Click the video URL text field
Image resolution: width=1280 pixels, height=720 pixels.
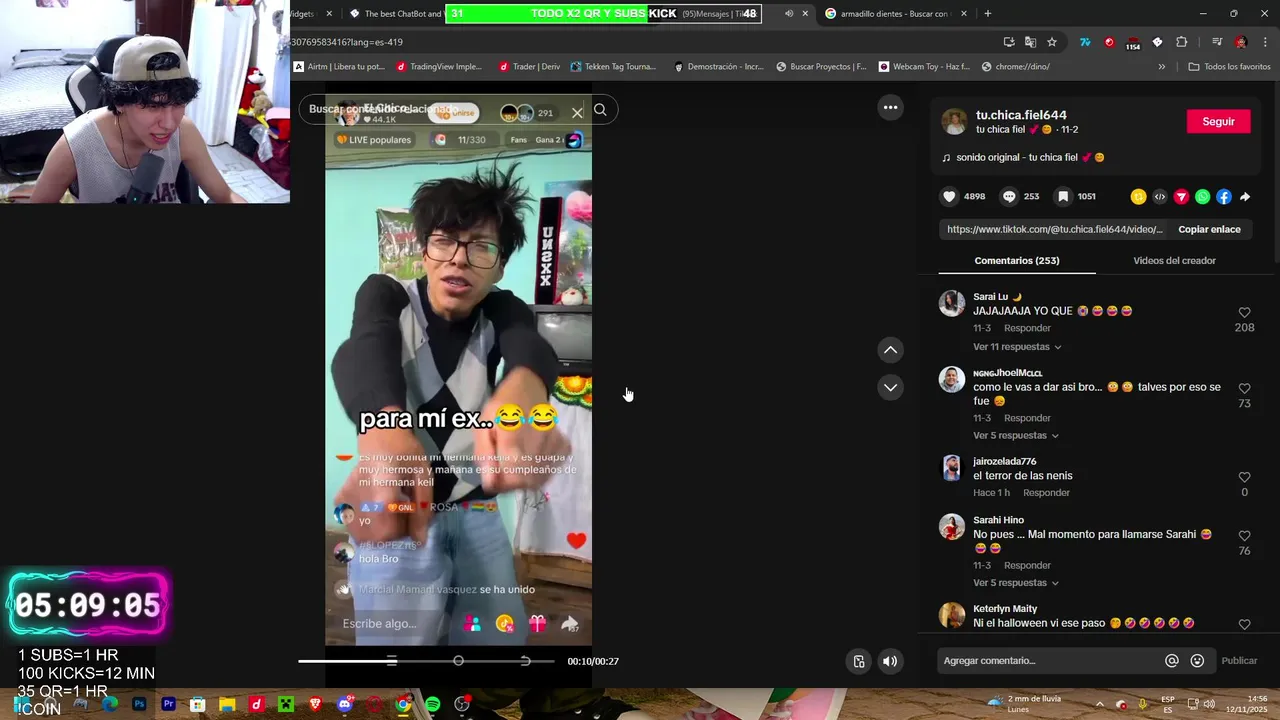[x=1054, y=229]
